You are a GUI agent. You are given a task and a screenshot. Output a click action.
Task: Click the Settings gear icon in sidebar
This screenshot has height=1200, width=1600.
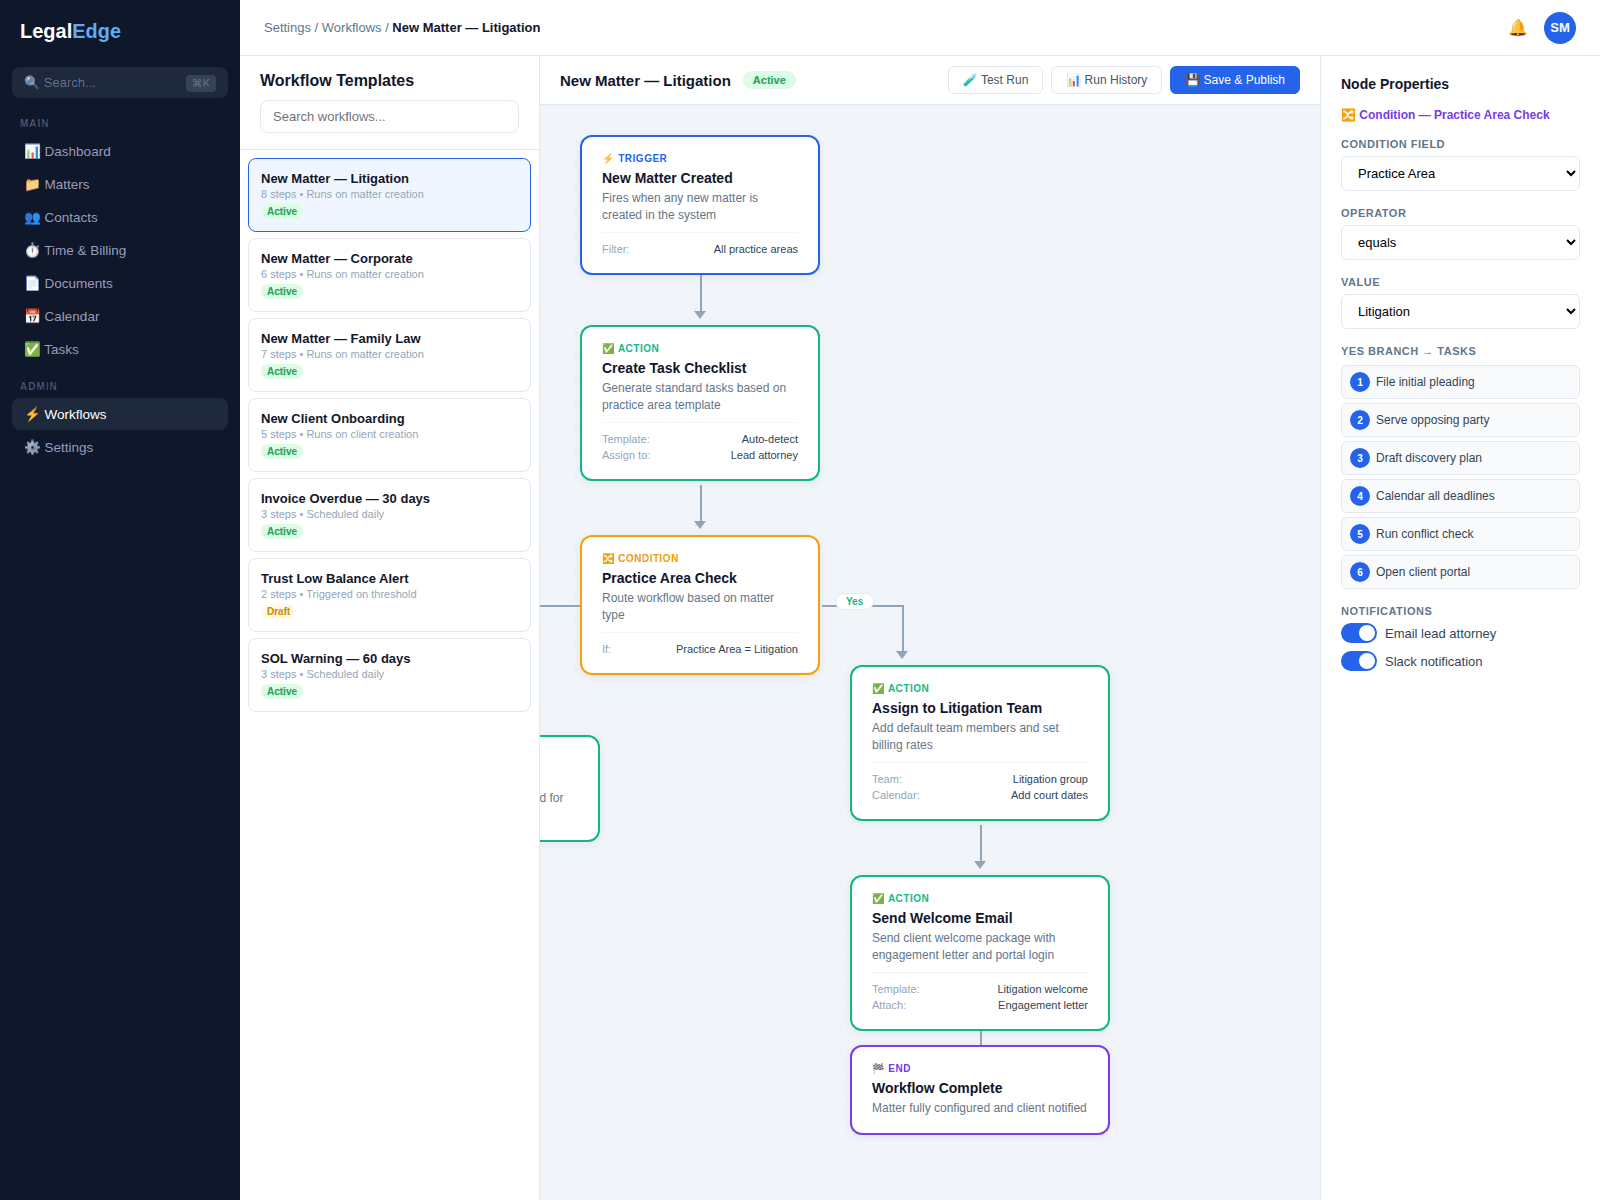[32, 448]
